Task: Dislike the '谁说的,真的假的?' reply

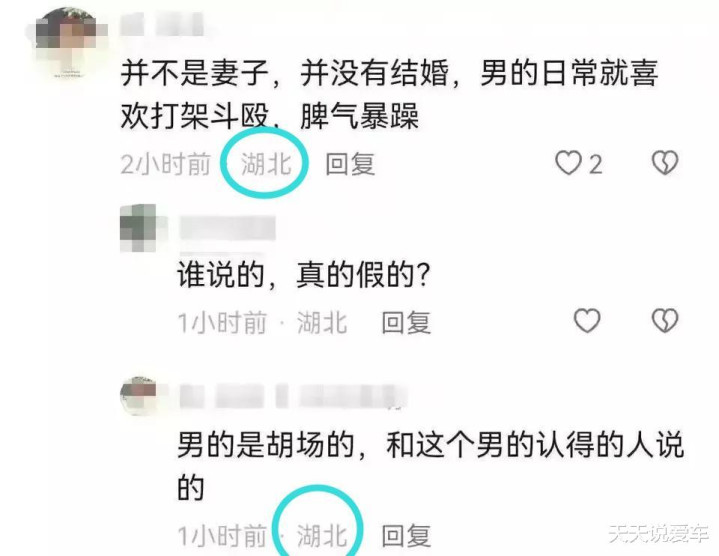Action: point(665,320)
